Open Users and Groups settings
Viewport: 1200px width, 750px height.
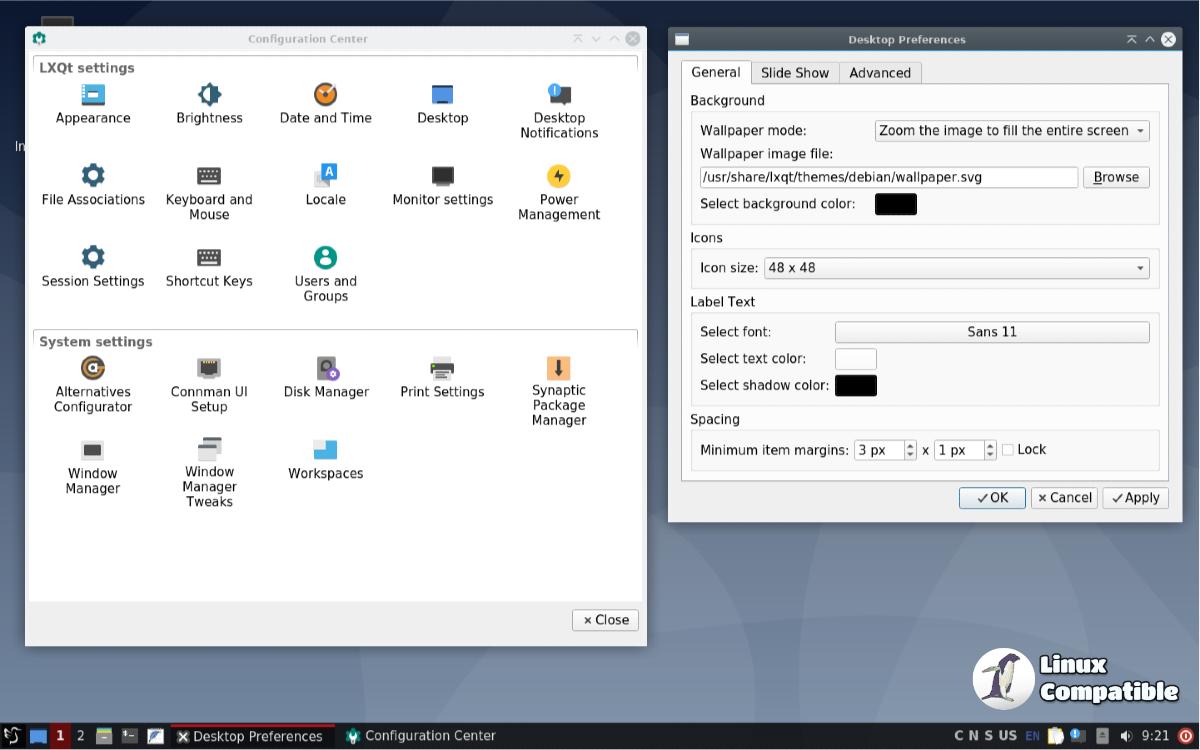(325, 258)
